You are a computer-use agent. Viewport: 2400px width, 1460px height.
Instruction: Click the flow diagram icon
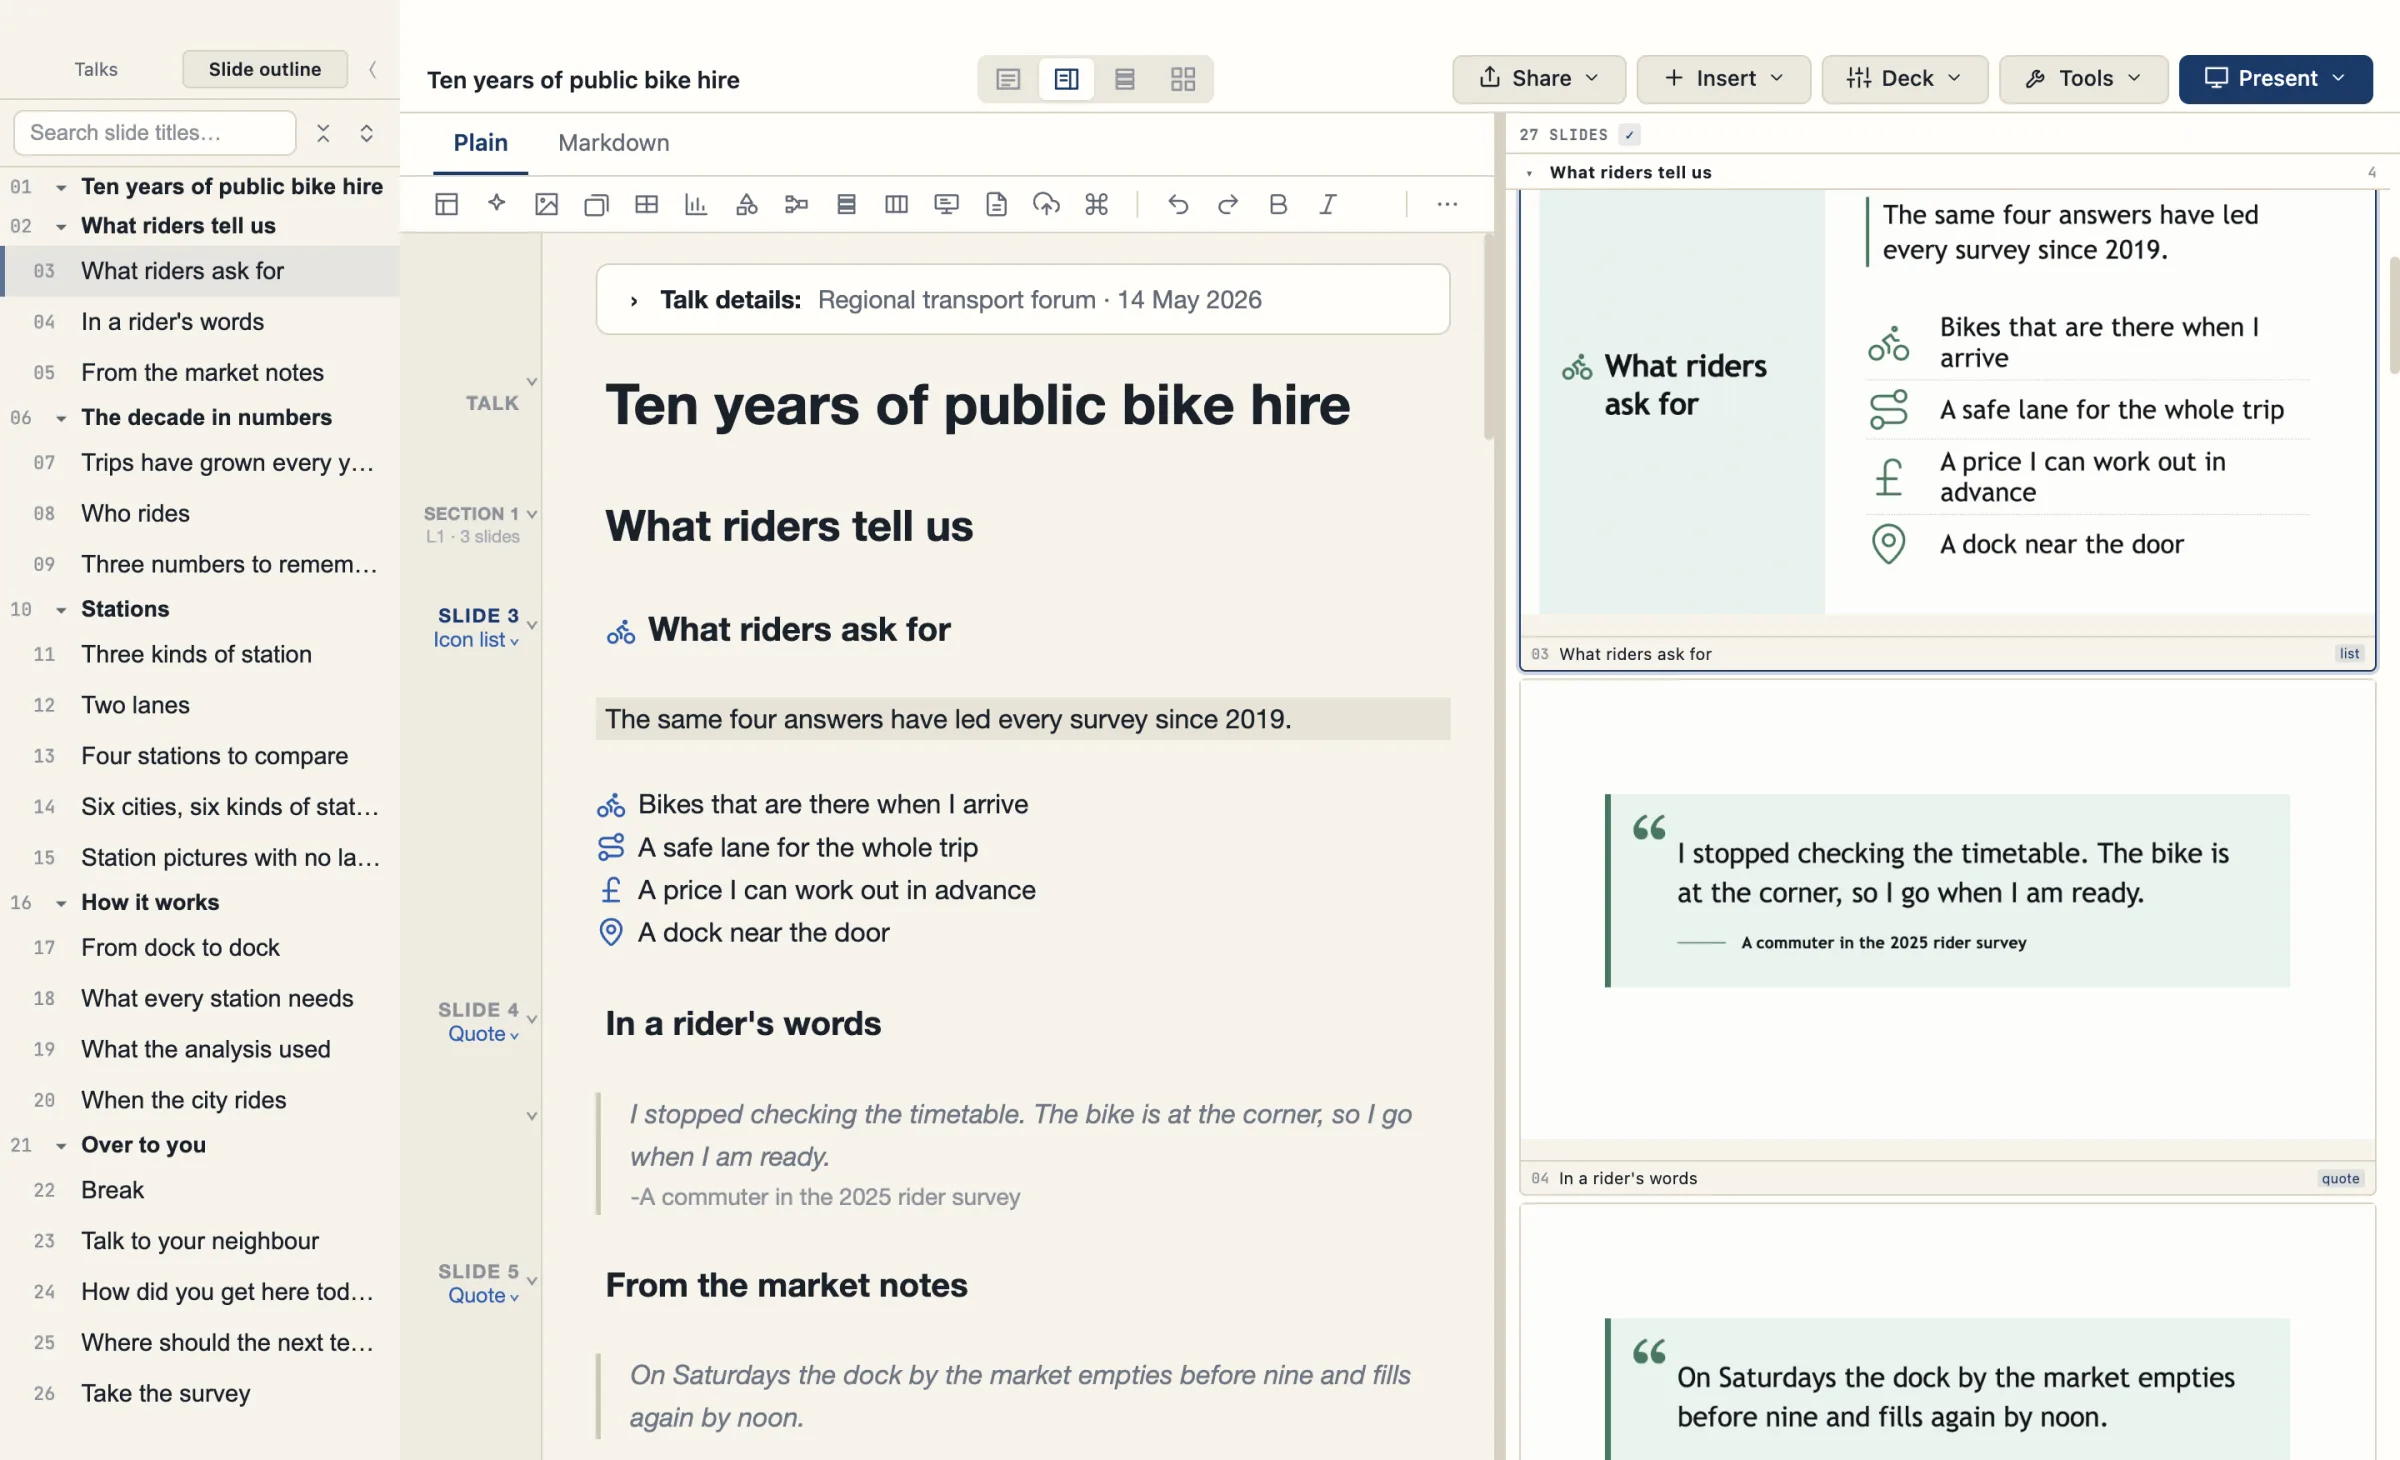796,204
